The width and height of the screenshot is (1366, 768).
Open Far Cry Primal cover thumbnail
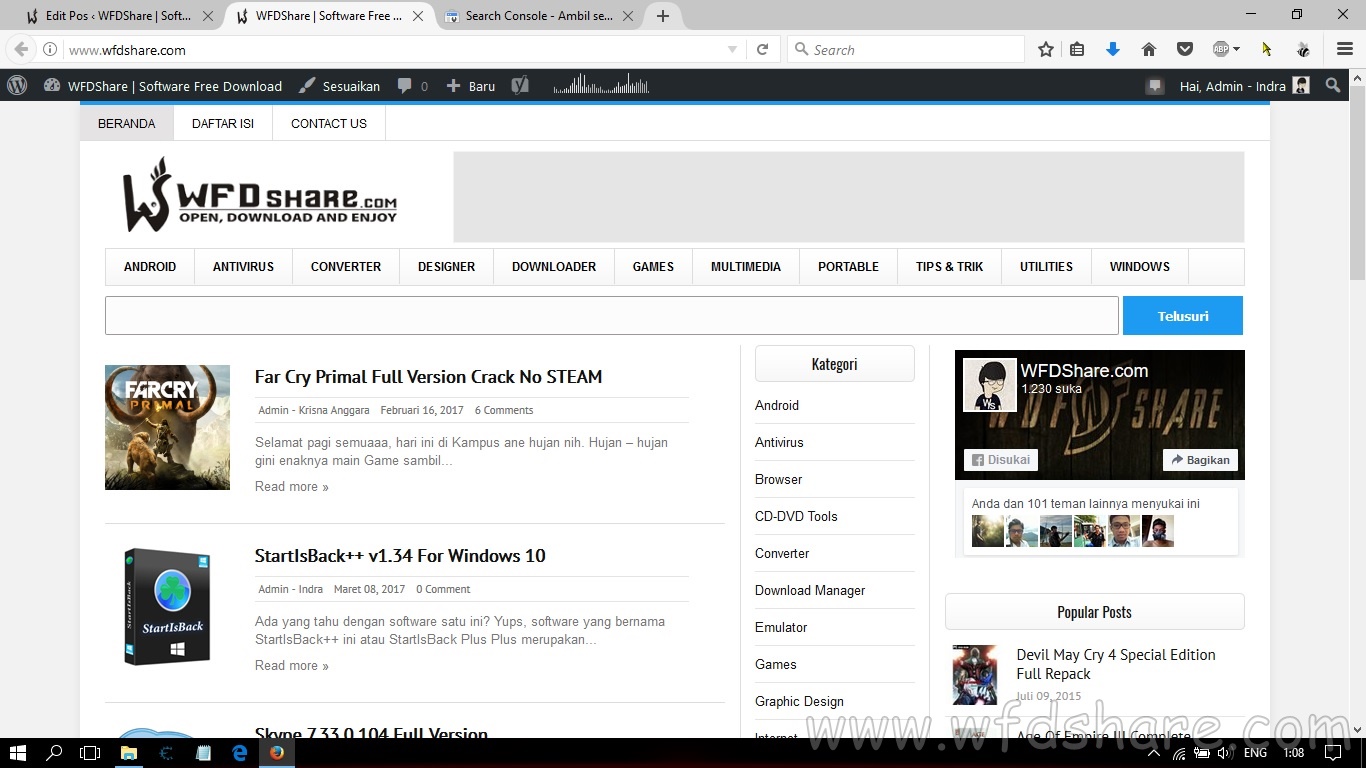pyautogui.click(x=167, y=427)
